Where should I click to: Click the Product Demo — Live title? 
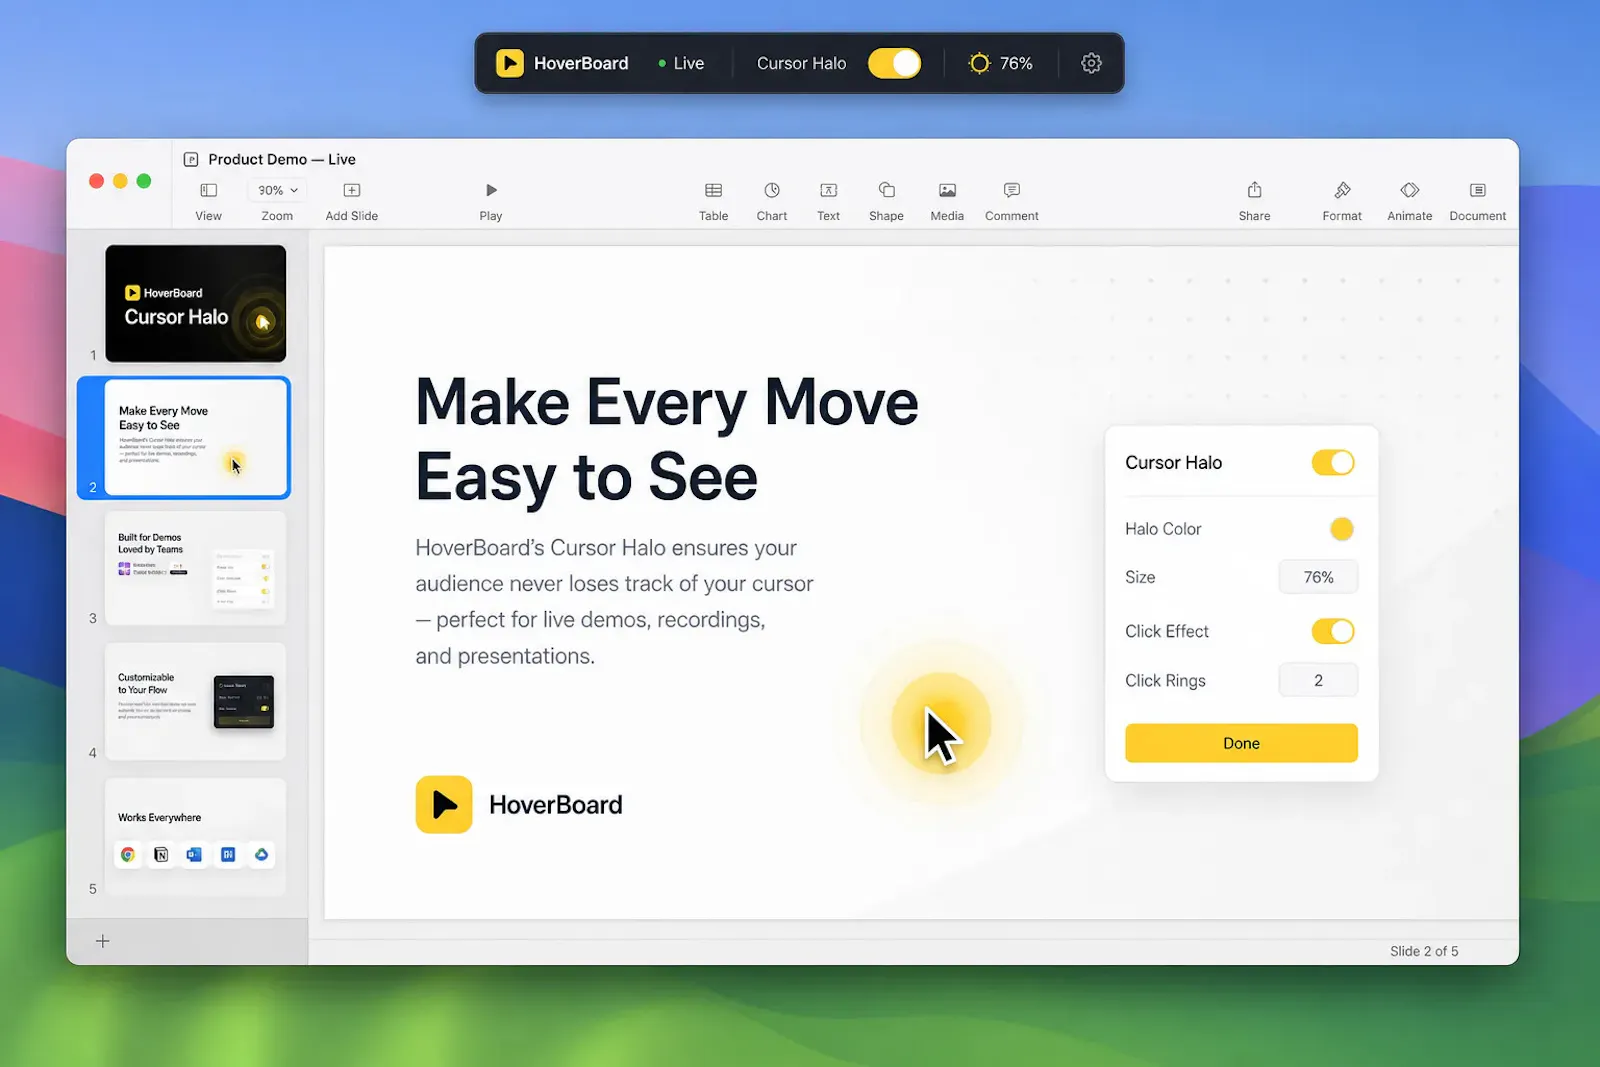[x=282, y=159]
